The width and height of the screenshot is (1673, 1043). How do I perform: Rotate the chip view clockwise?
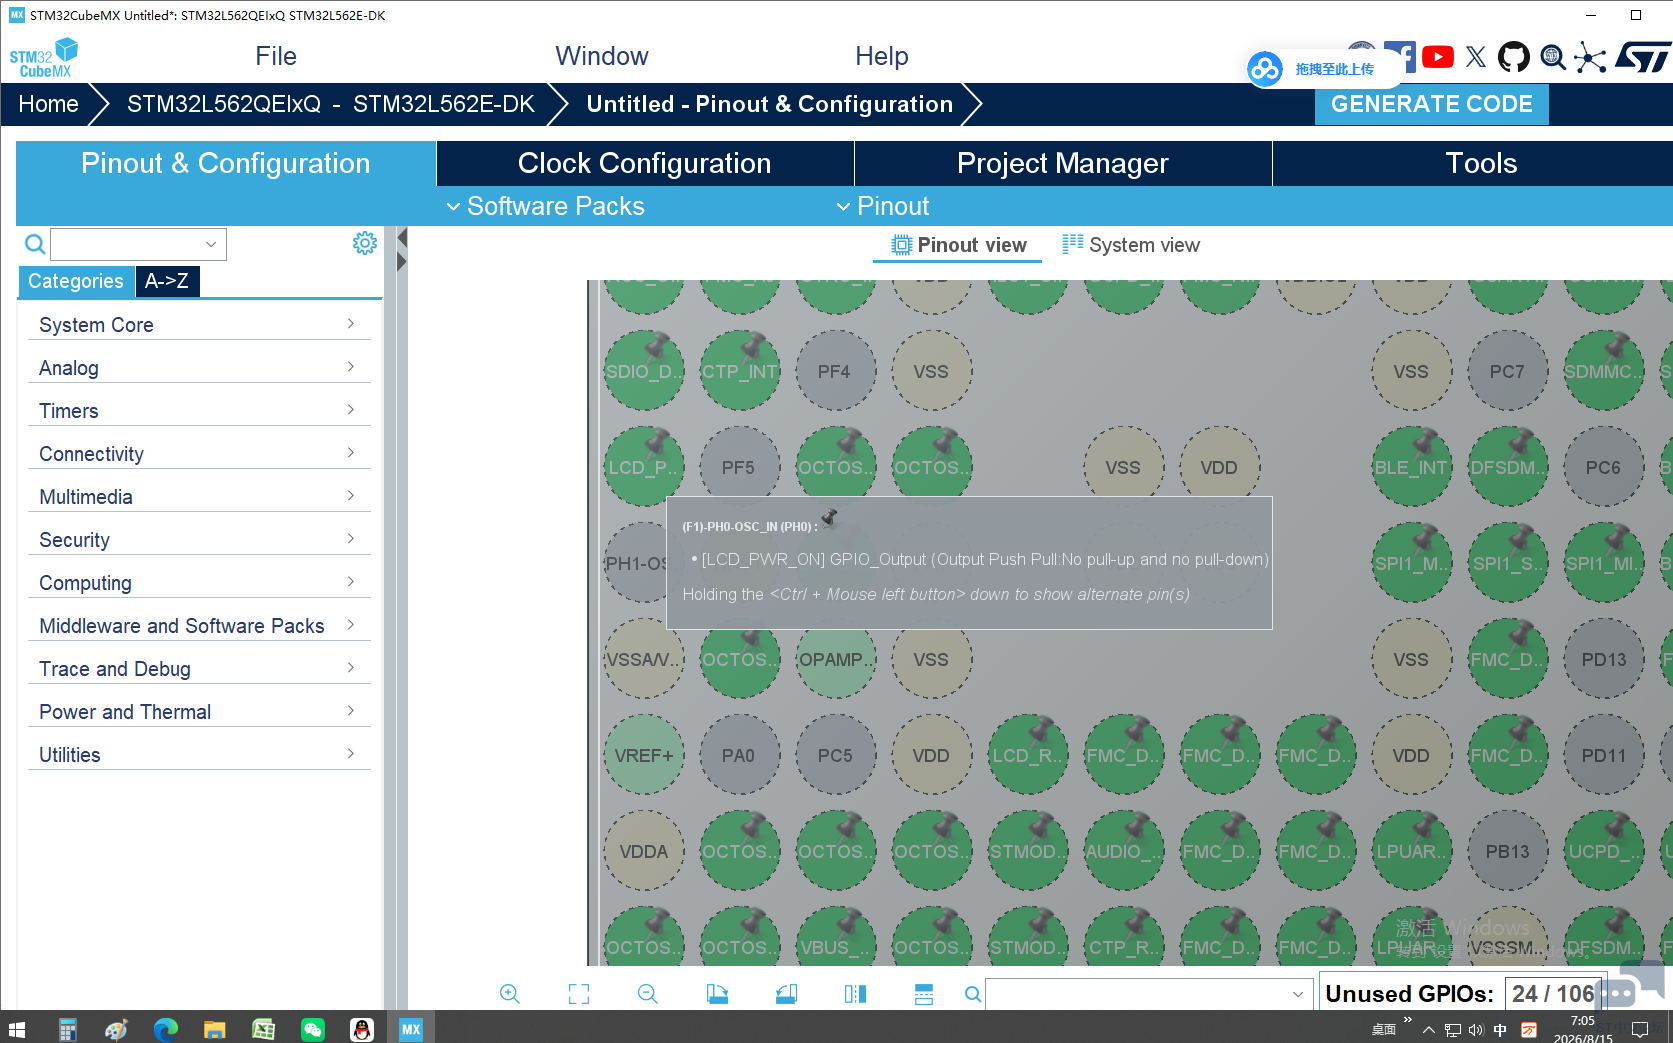pyautogui.click(x=717, y=994)
